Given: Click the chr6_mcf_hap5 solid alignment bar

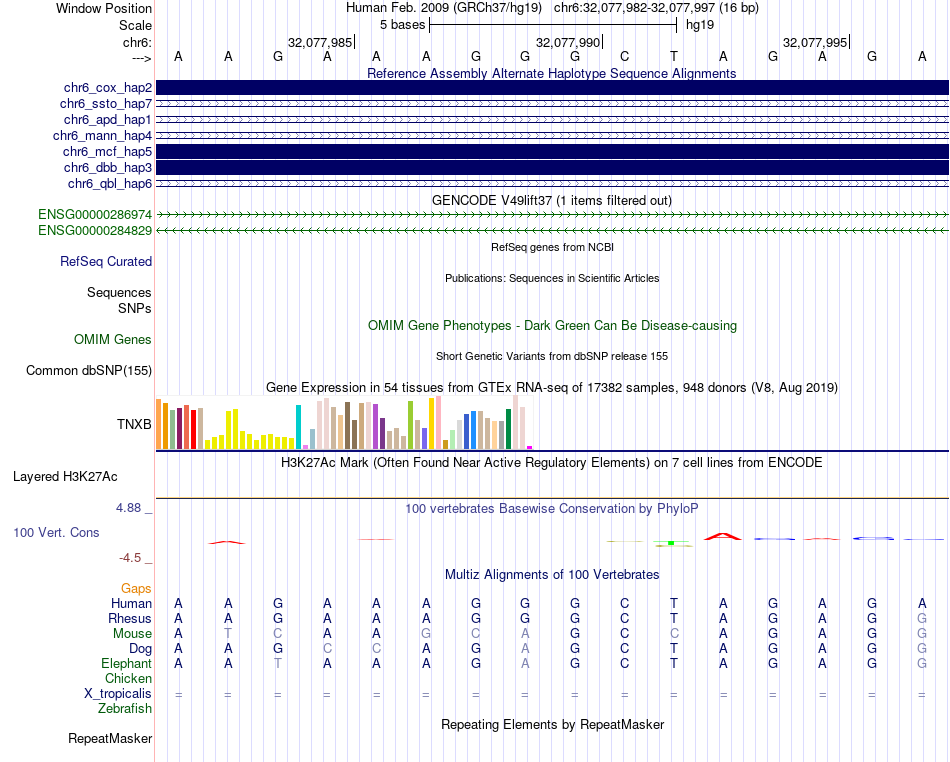Looking at the screenshot, I should [552, 151].
